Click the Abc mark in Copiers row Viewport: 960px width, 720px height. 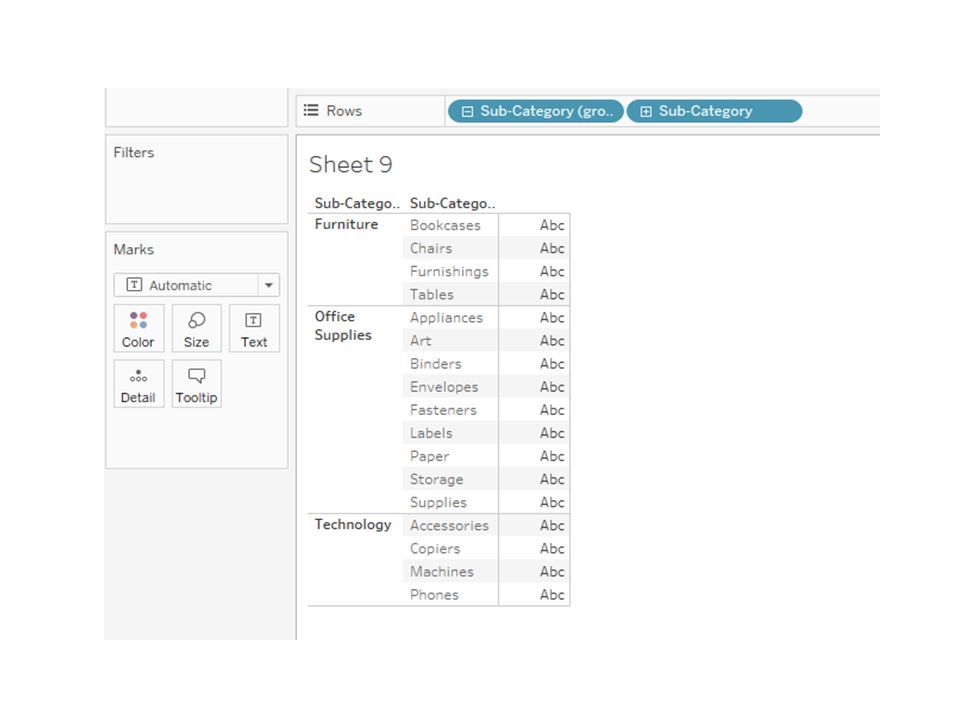tap(552, 549)
